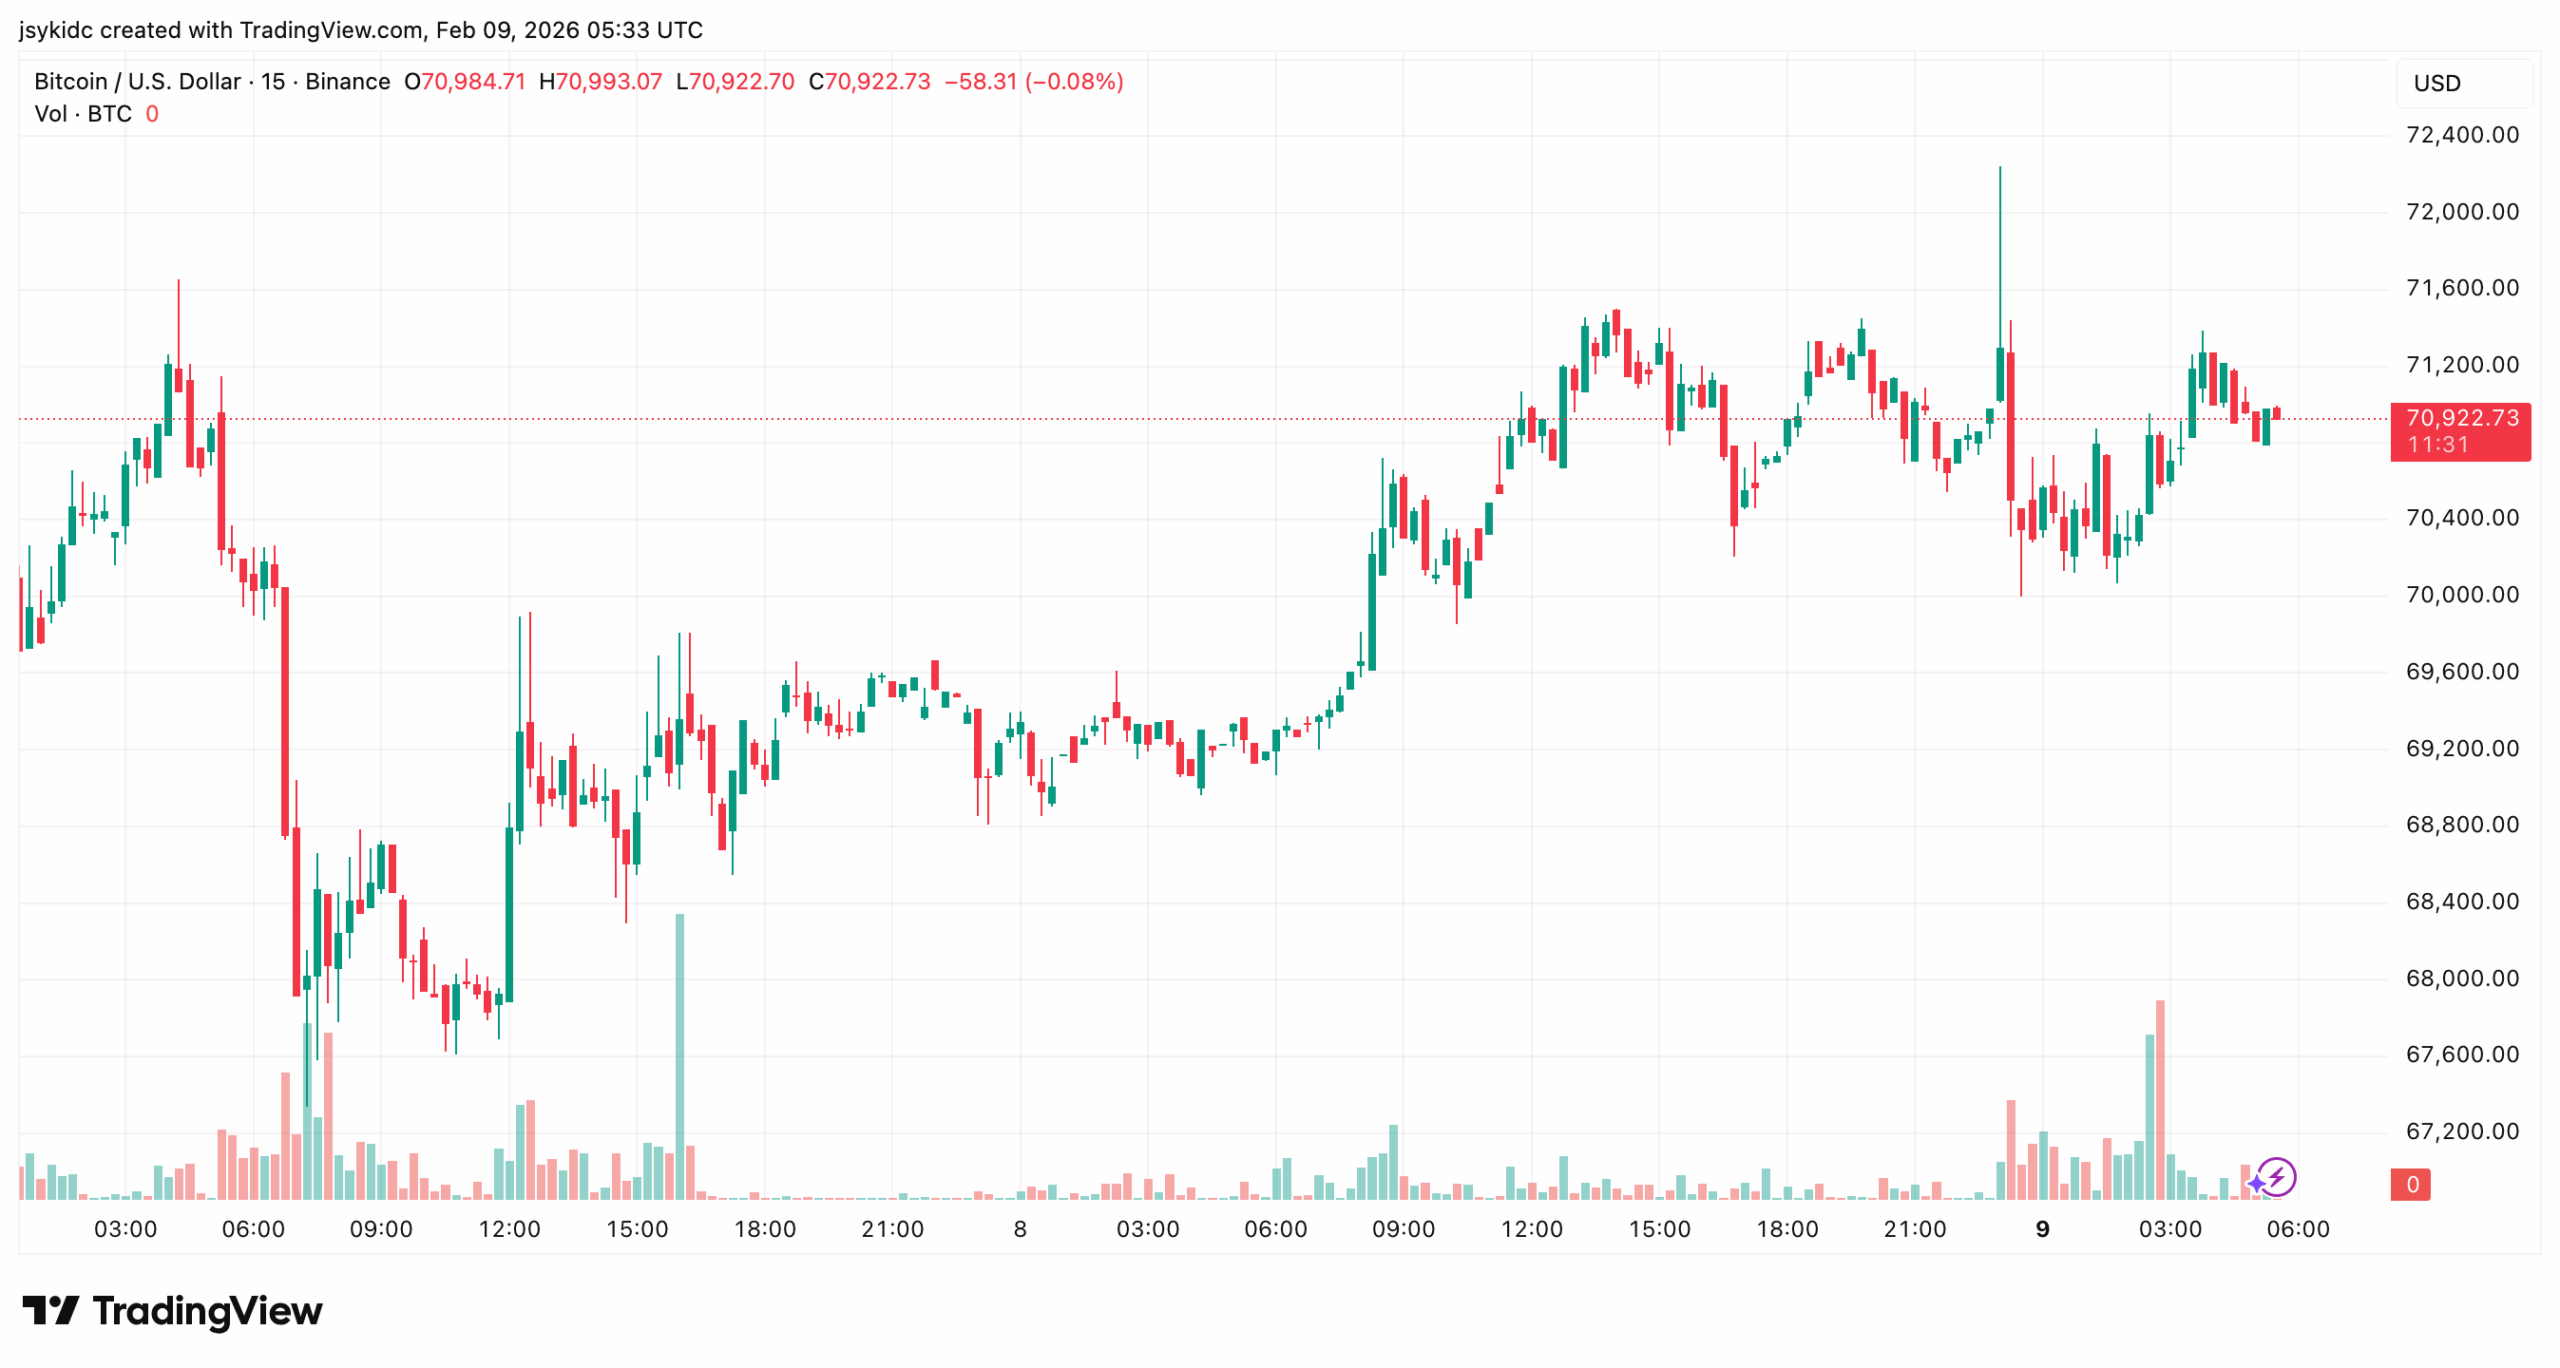This screenshot has width=2560, height=1368.
Task: Click the 06:00 time axis label
Action: [2300, 1229]
